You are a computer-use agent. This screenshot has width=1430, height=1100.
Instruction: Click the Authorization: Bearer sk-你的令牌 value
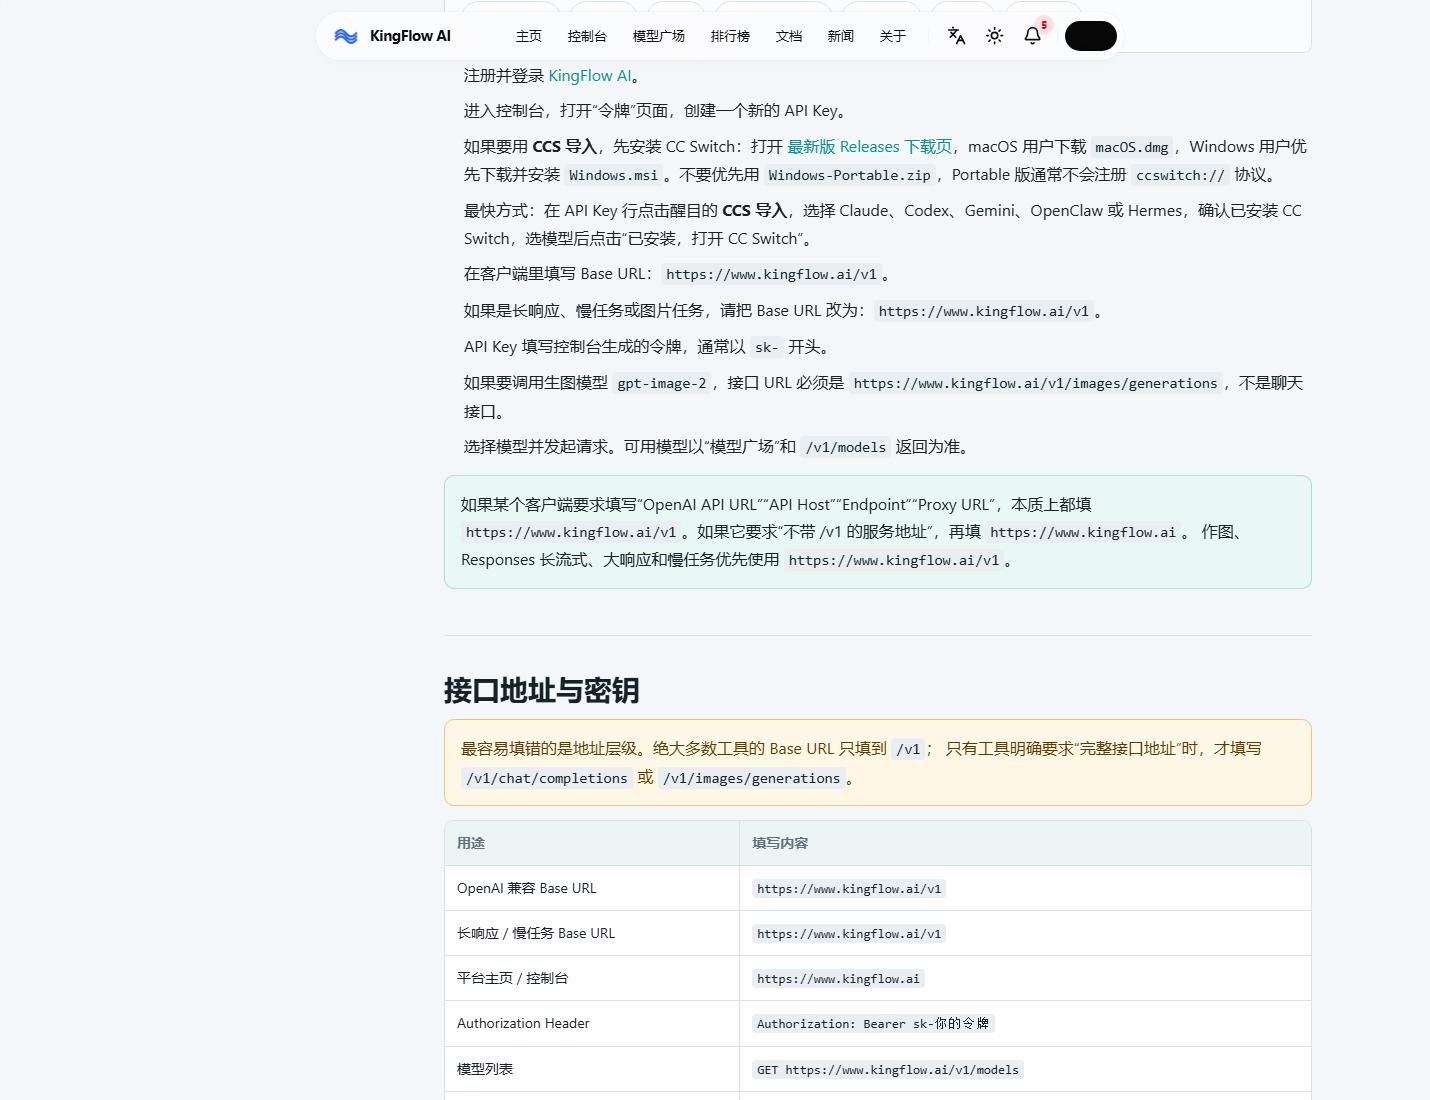pyautogui.click(x=873, y=1024)
